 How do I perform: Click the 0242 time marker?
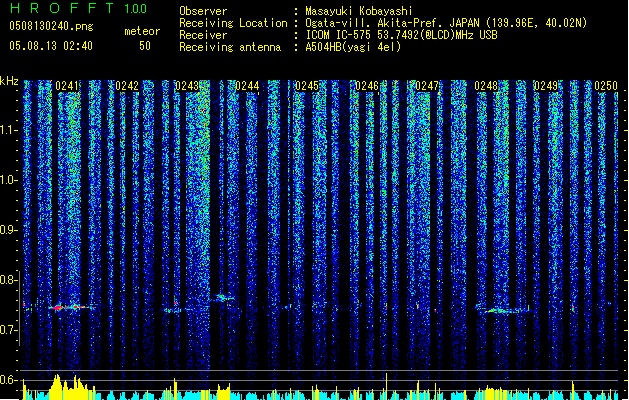127,86
